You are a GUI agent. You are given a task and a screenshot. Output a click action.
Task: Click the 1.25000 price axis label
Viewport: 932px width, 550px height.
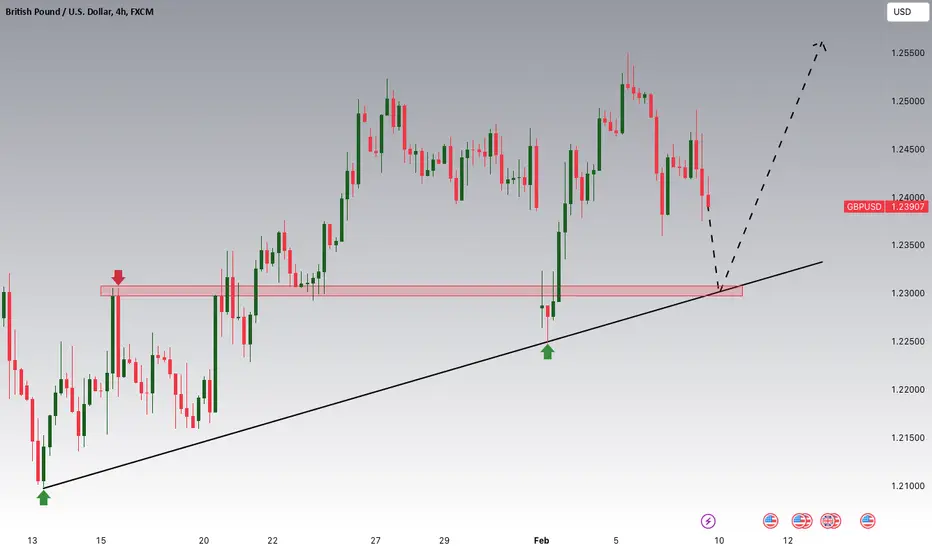tap(908, 101)
